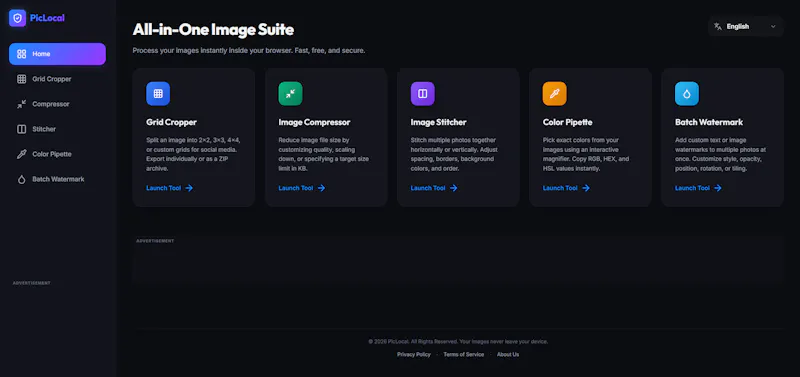
Task: Click the arrow next to Image Stitcher Launch Tool
Action: point(454,188)
